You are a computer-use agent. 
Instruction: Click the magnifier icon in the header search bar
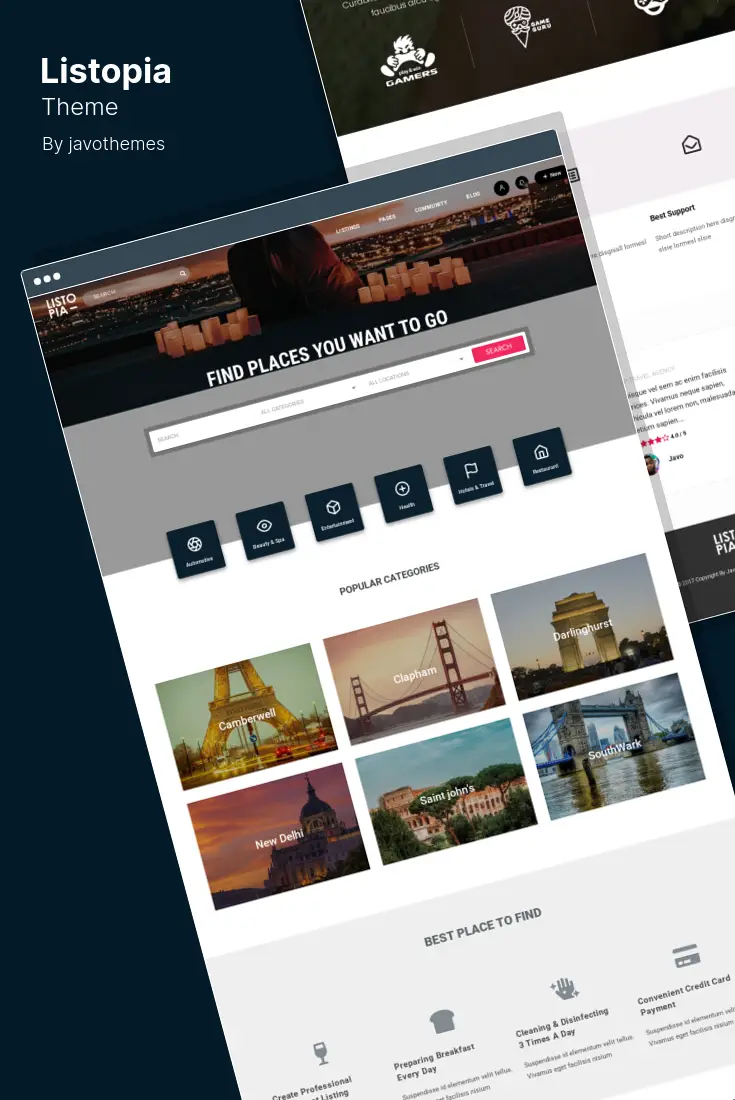(183, 273)
